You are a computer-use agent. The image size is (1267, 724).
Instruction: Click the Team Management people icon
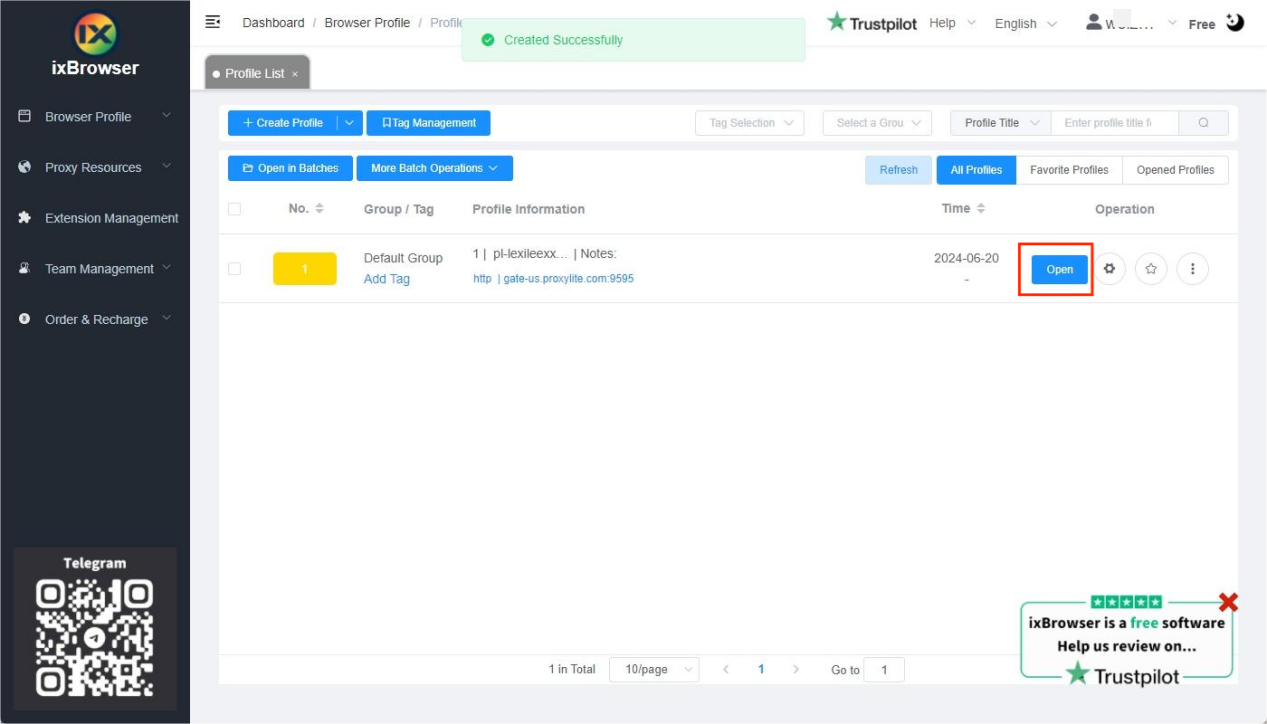[25, 268]
